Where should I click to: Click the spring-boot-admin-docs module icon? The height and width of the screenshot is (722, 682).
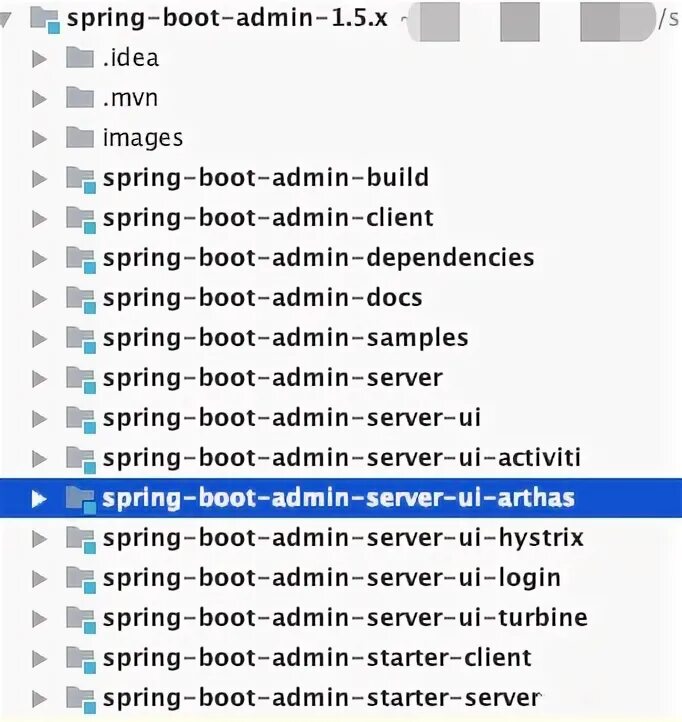[80, 299]
